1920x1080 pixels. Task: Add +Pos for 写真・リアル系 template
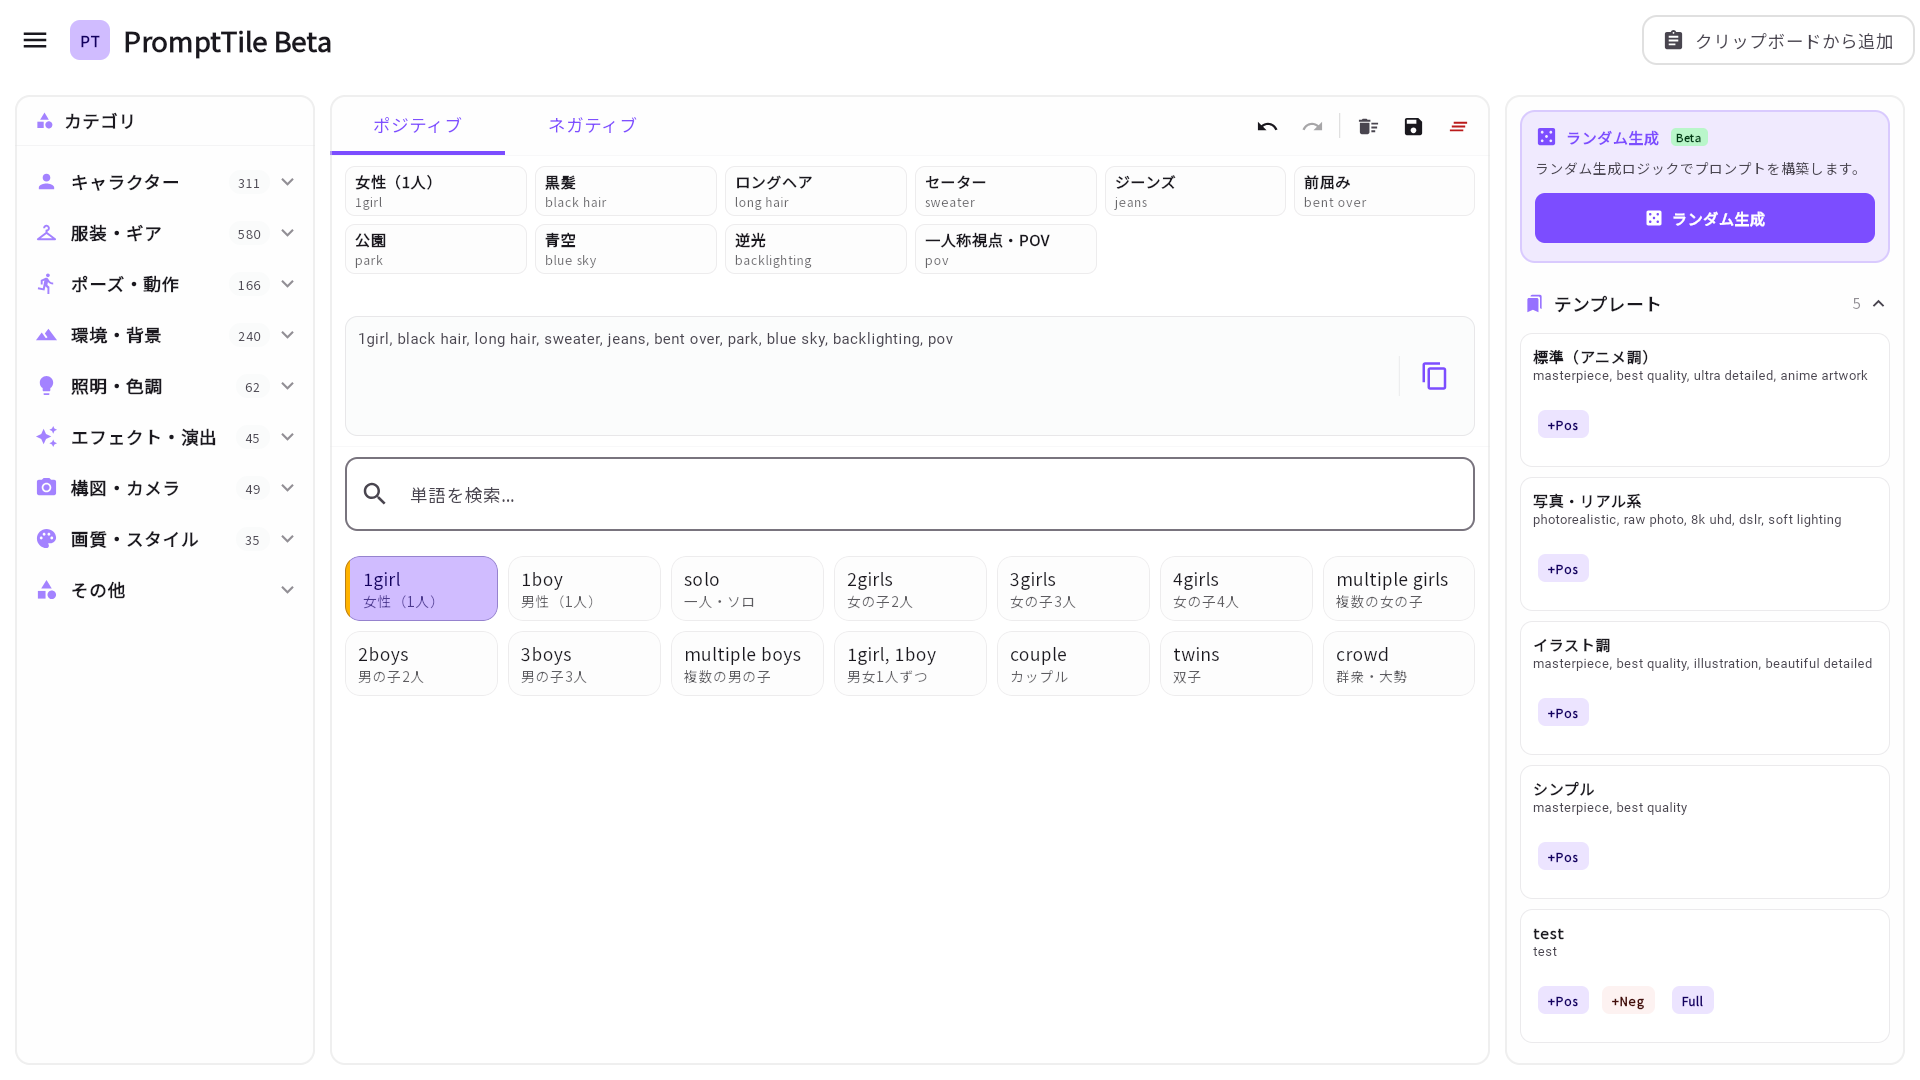click(1563, 569)
